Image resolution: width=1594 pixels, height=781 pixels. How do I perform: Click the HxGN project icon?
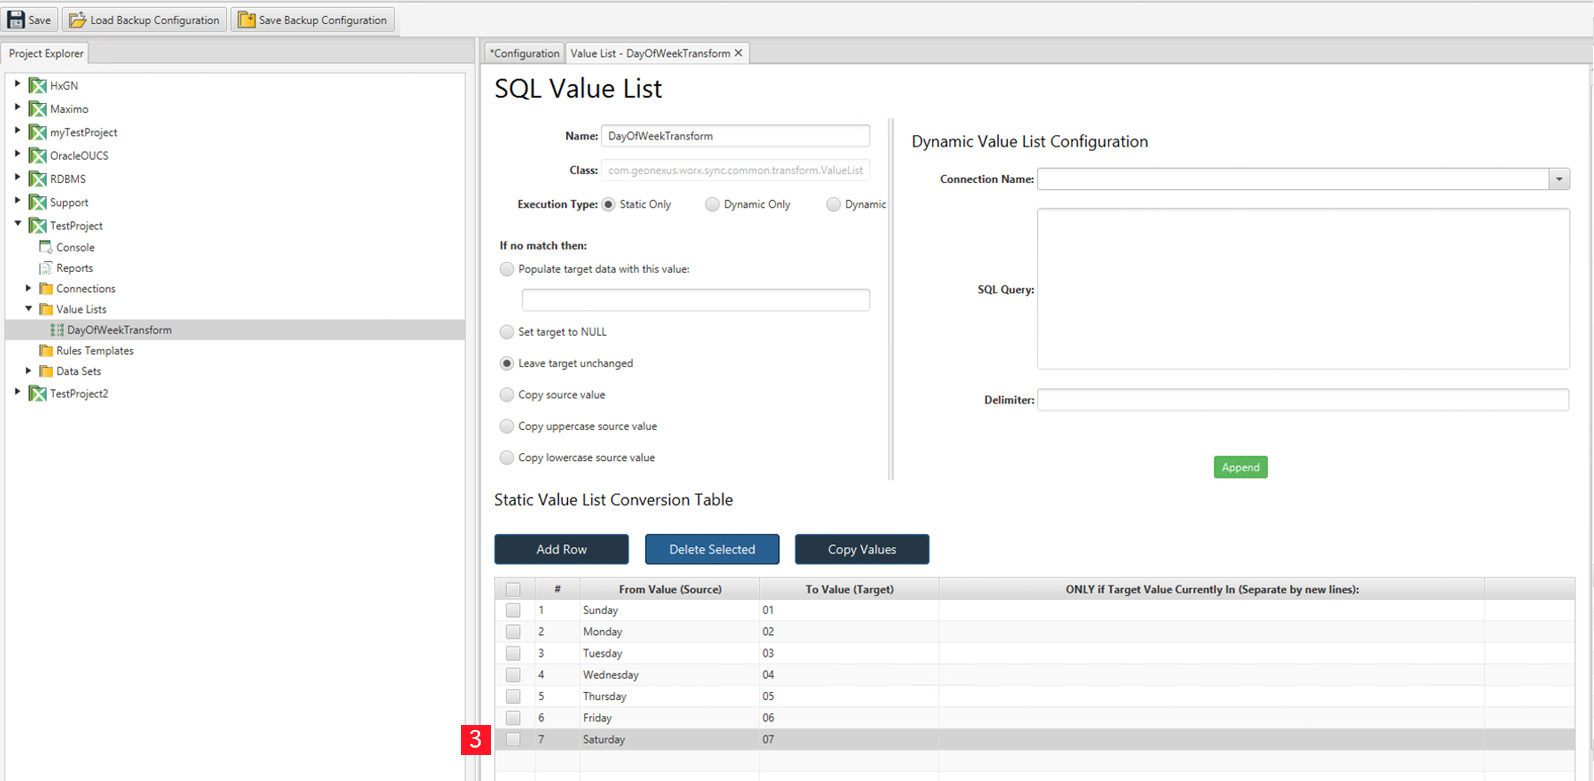(38, 86)
